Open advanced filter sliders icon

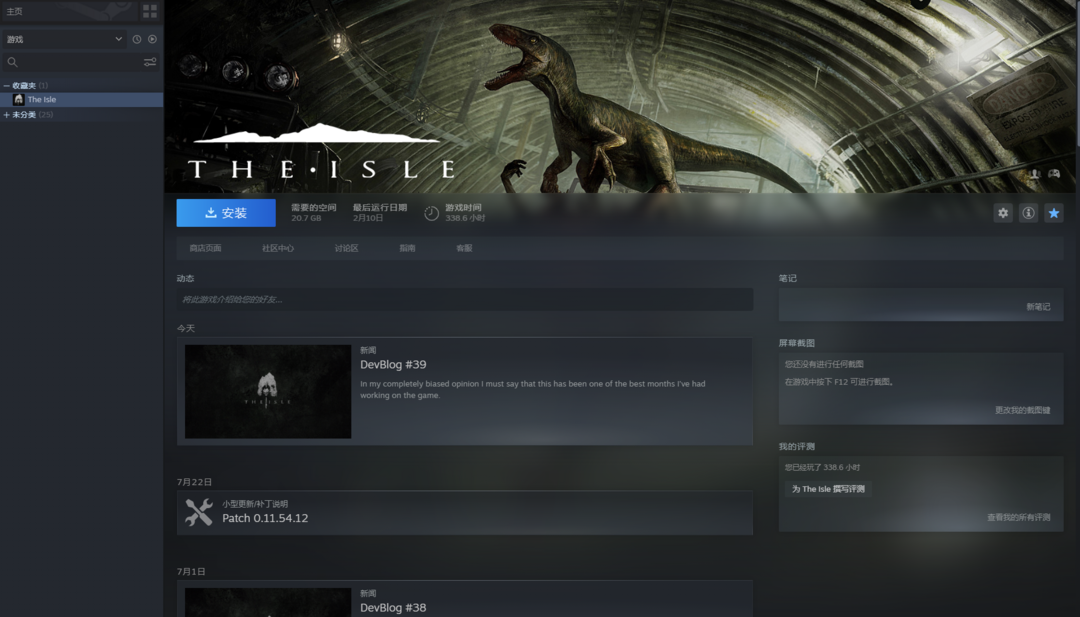[150, 62]
